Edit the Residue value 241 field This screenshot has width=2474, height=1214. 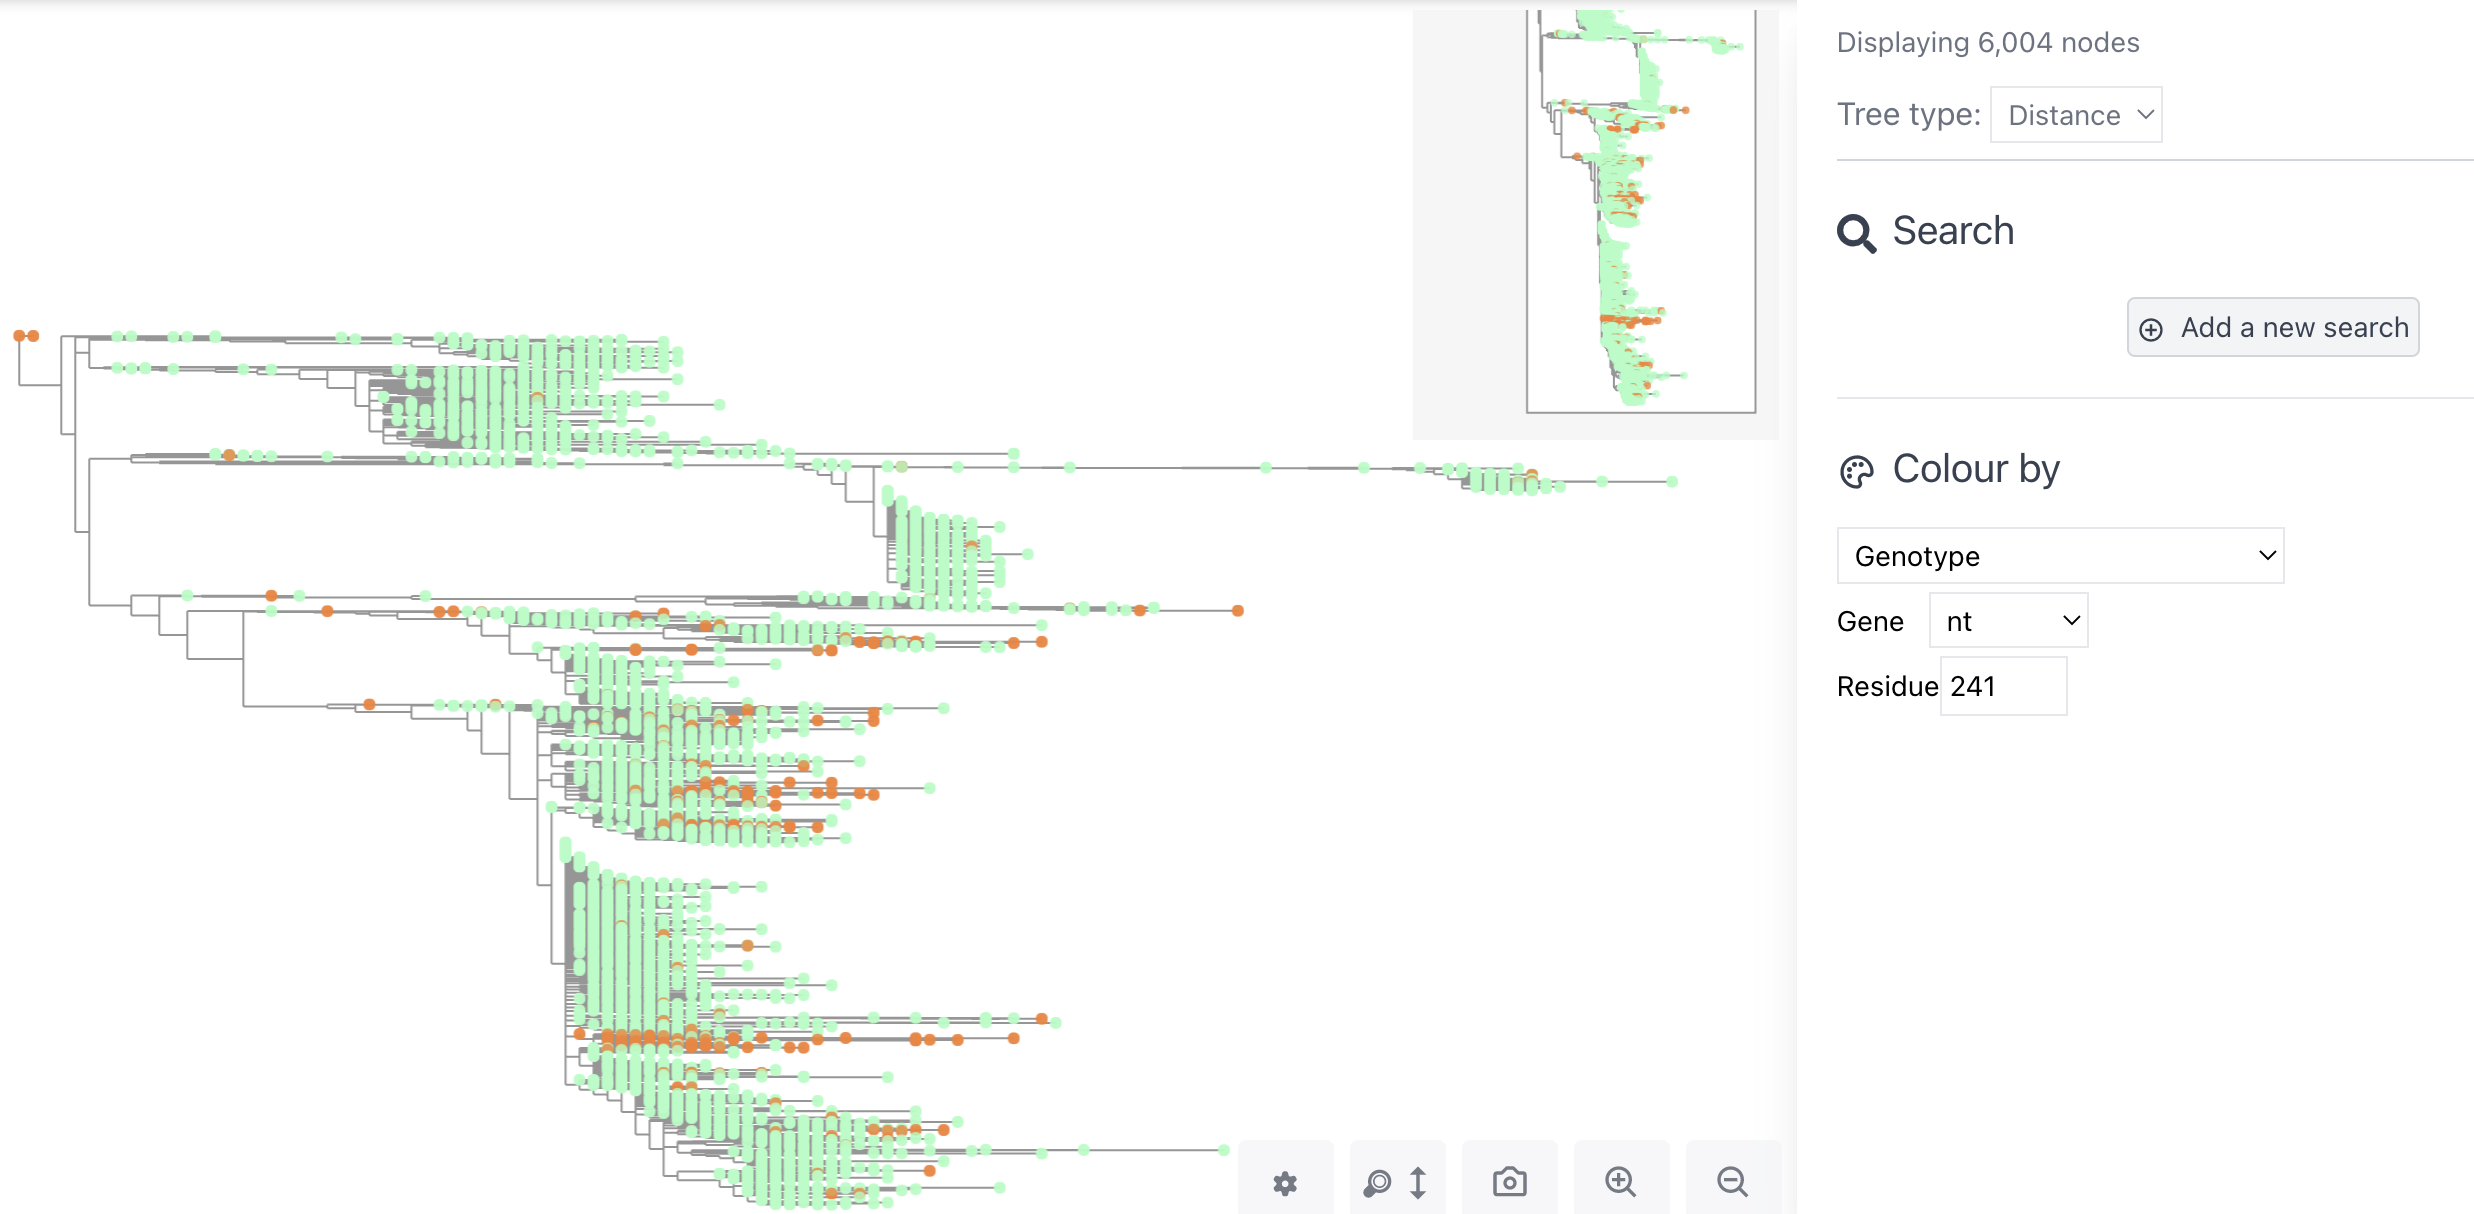coord(2002,686)
